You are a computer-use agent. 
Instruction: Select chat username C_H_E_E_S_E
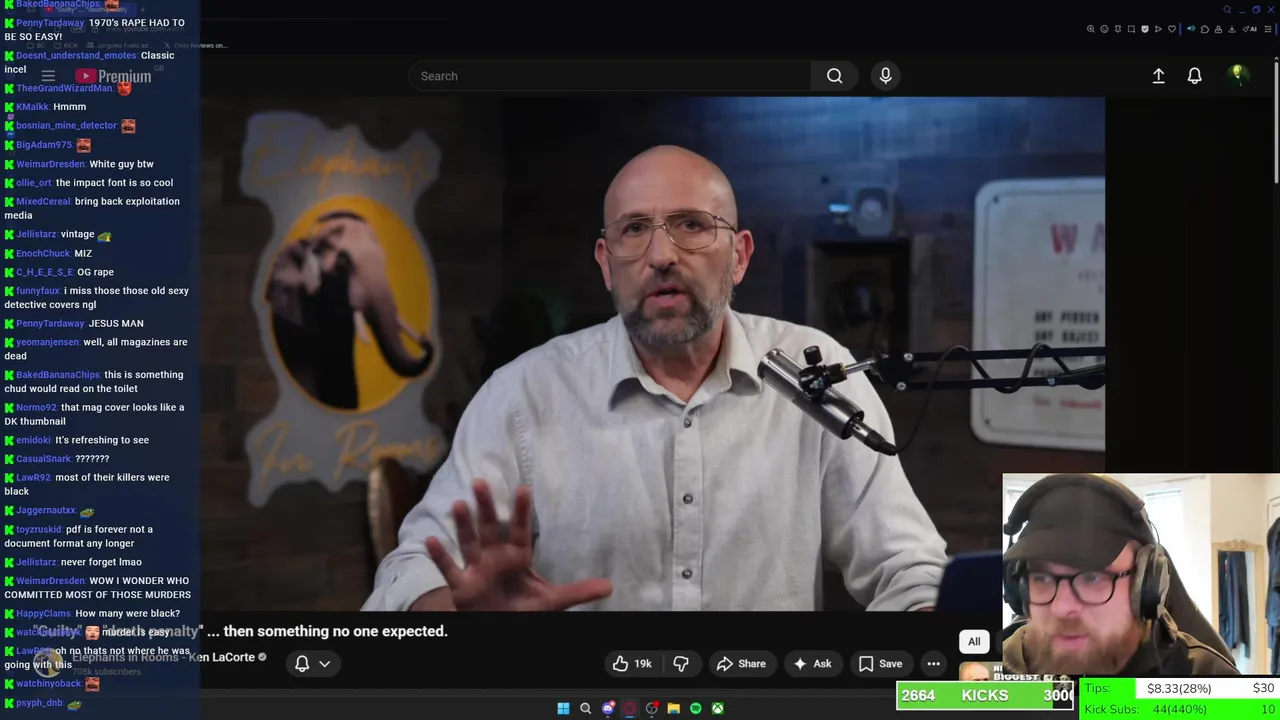click(44, 272)
